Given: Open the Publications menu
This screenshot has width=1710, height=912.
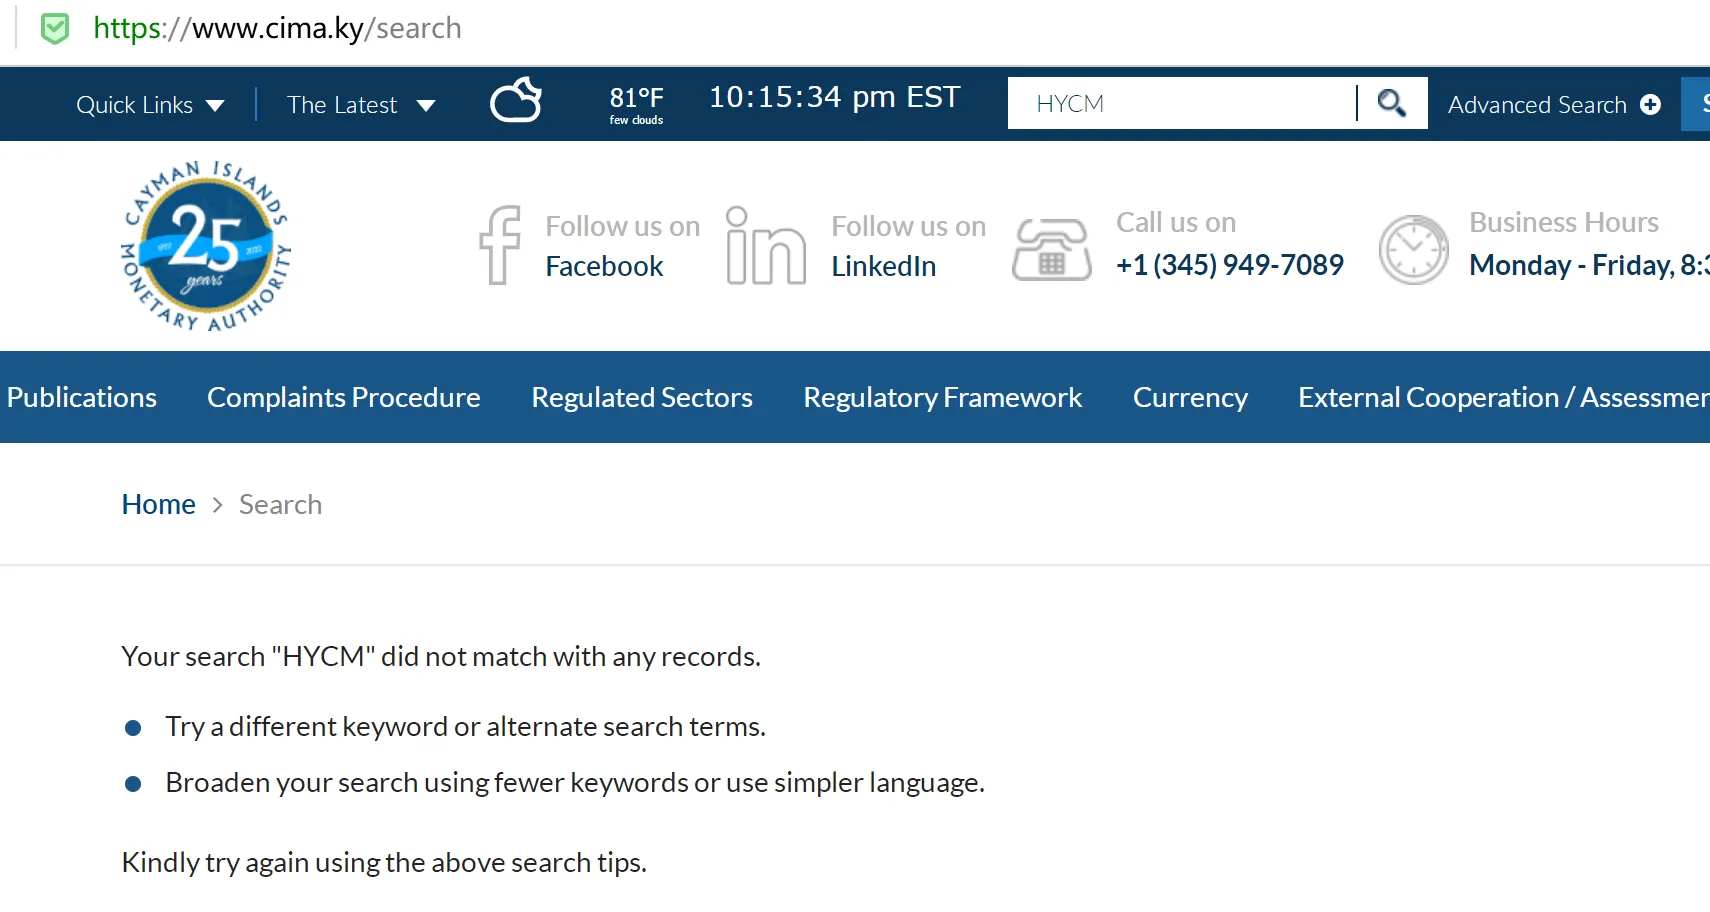Looking at the screenshot, I should (x=82, y=397).
